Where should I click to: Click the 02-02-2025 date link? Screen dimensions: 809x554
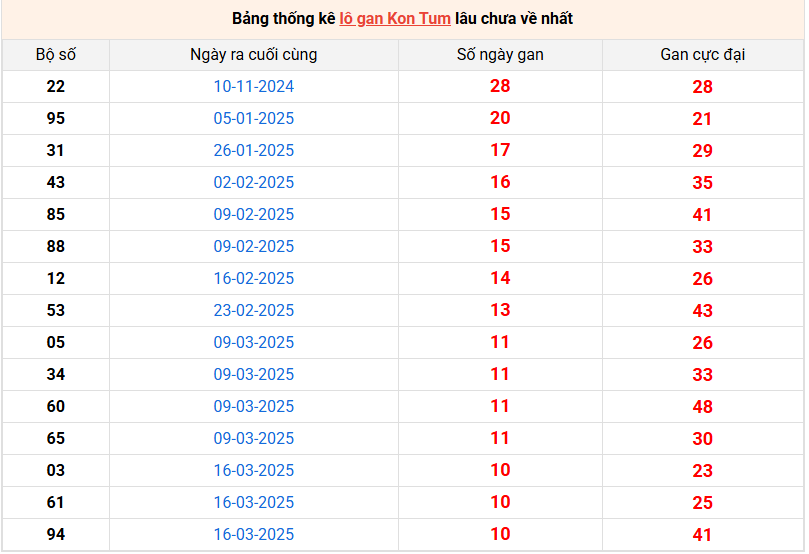[254, 183]
